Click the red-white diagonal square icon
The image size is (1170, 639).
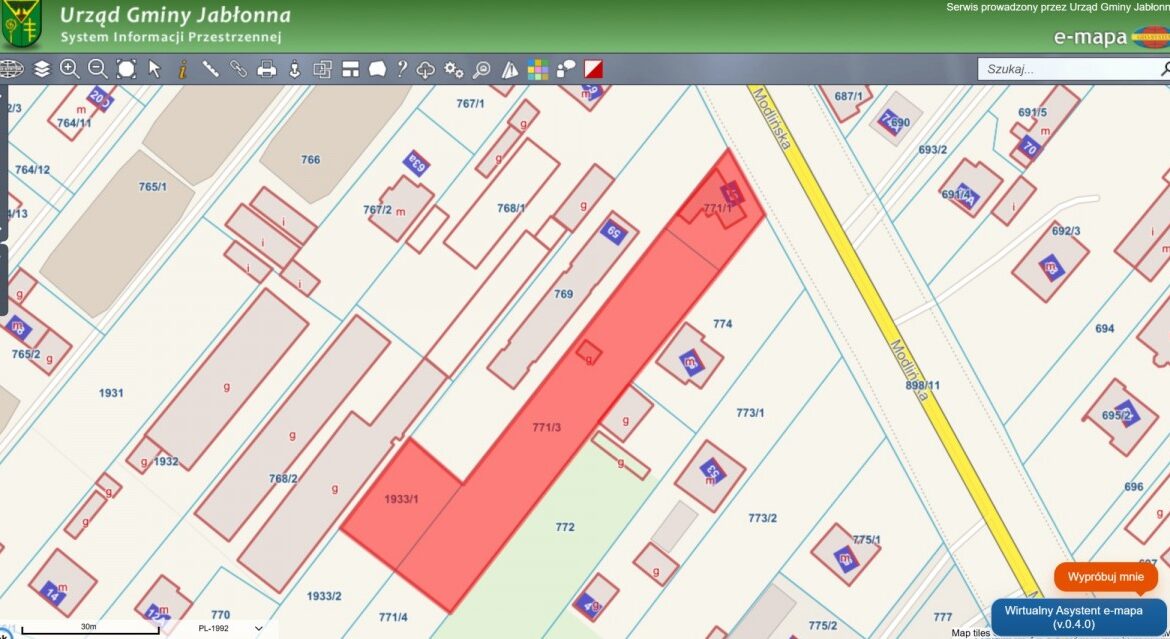tap(593, 69)
